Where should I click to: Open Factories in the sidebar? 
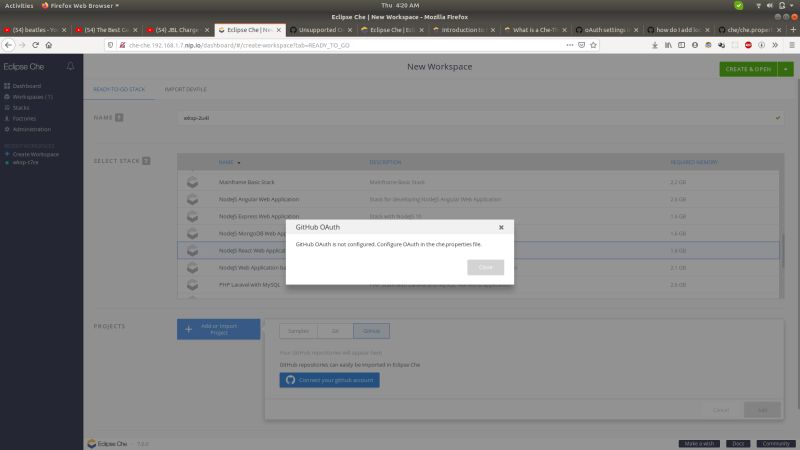24,118
